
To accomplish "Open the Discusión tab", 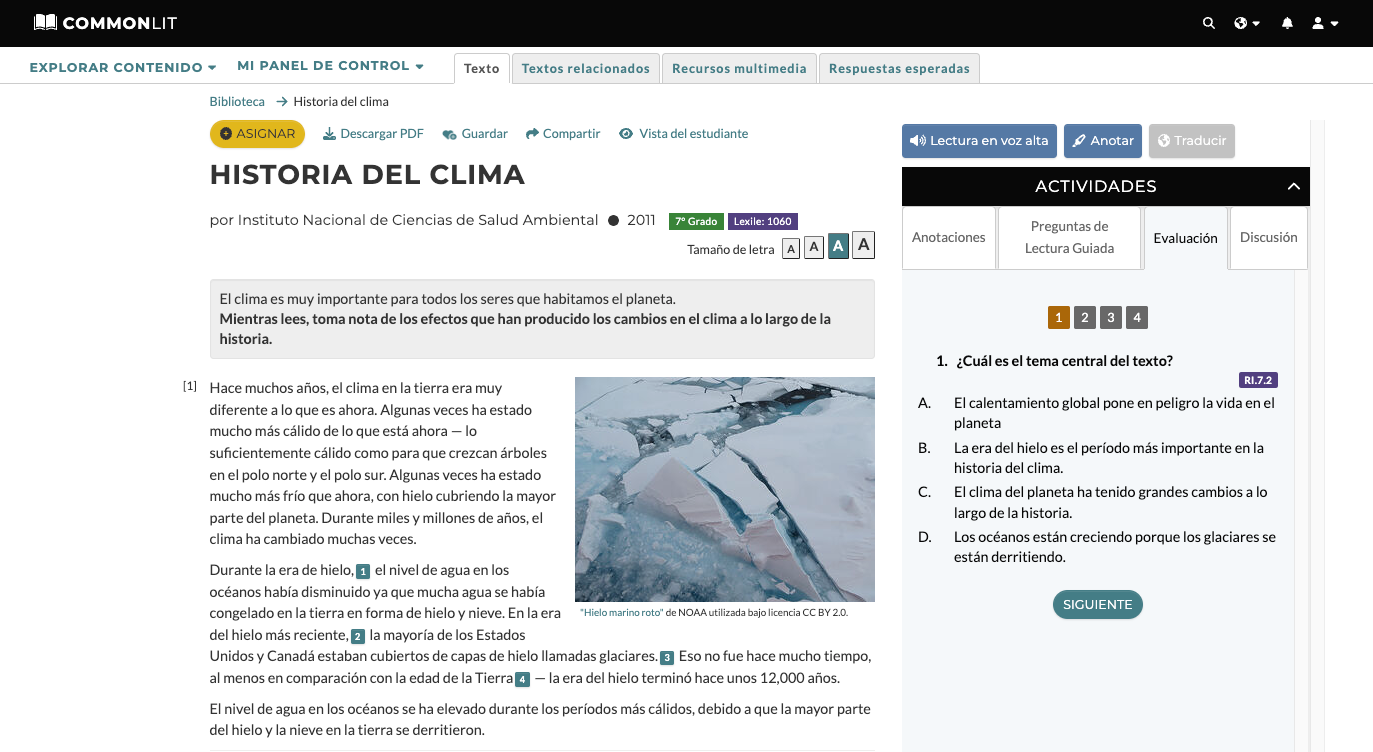I will (x=1268, y=238).
